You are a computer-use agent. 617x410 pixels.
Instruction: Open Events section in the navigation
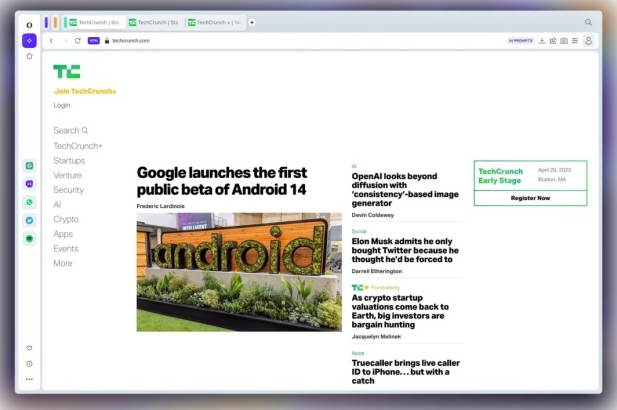point(66,248)
